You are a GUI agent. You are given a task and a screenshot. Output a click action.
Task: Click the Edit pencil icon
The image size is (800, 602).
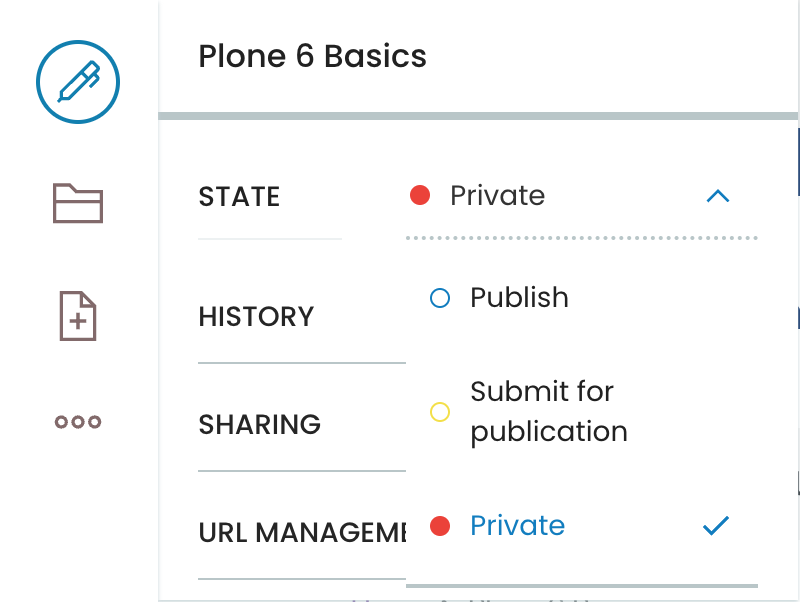click(78, 82)
